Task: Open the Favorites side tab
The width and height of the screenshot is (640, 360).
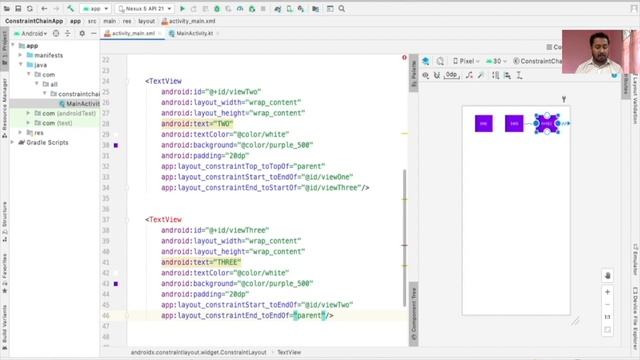Action: (4, 273)
